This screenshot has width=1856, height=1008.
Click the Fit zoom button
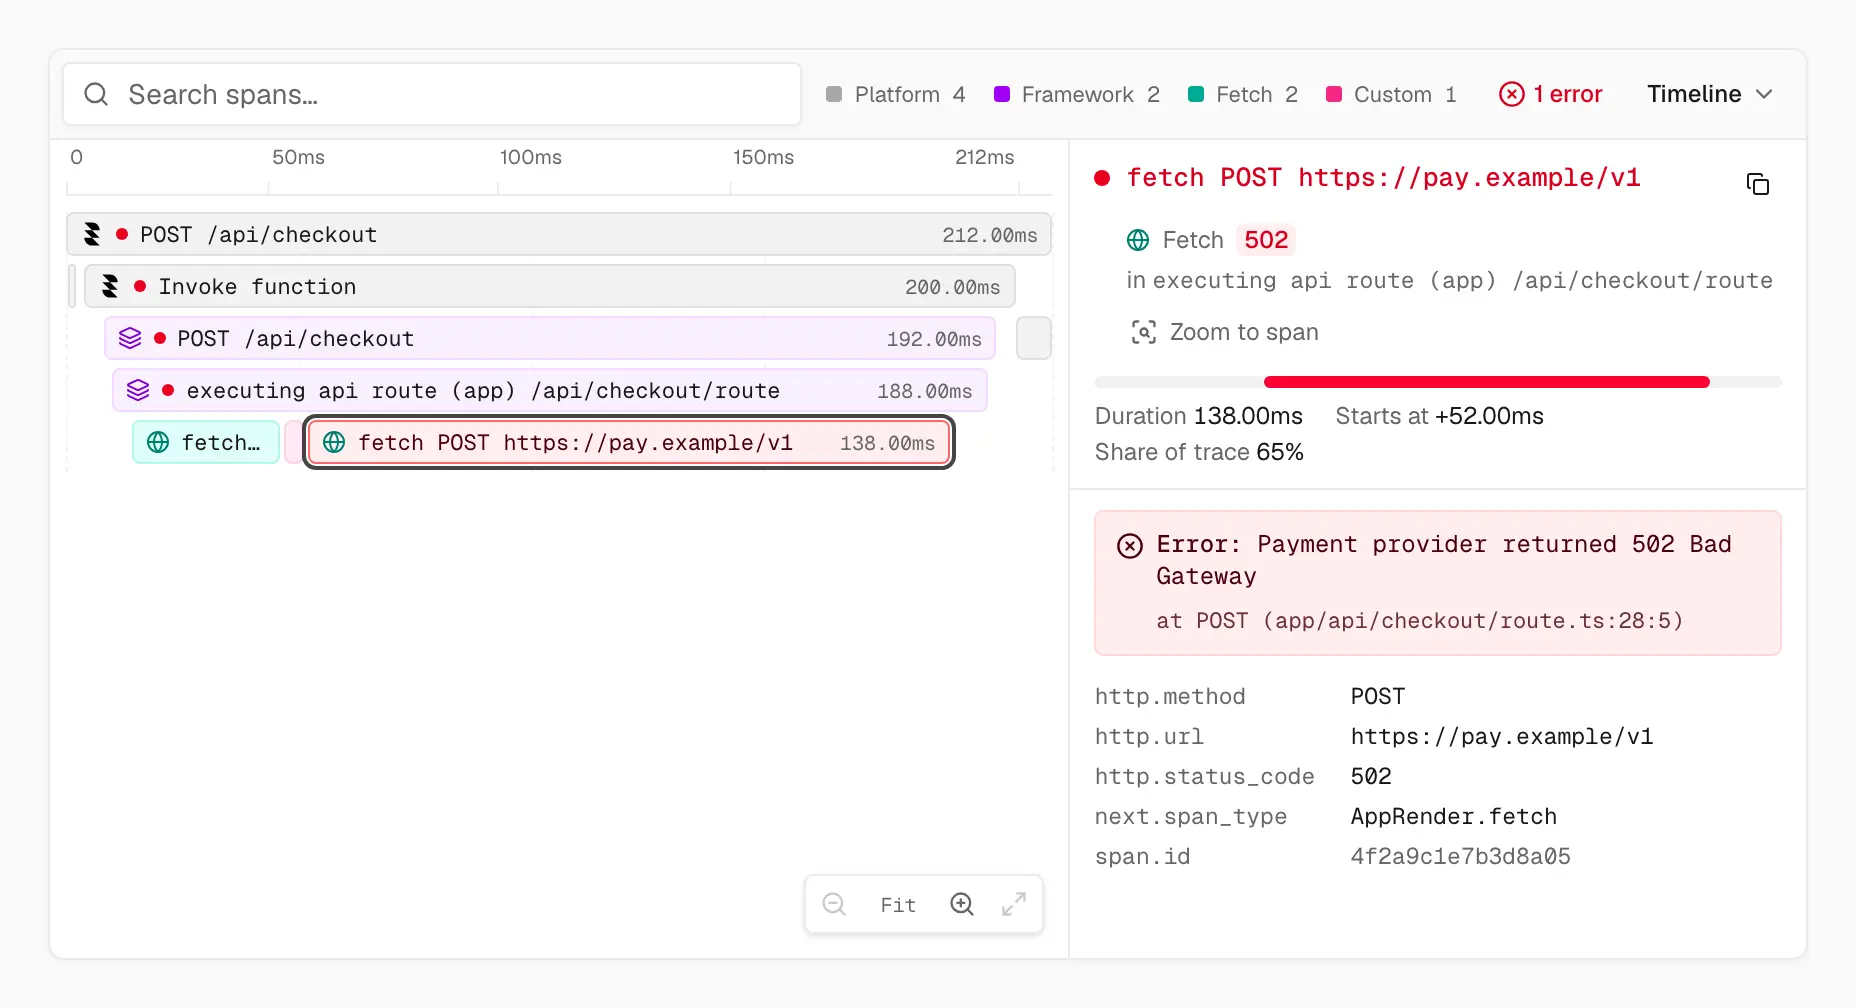click(x=898, y=905)
